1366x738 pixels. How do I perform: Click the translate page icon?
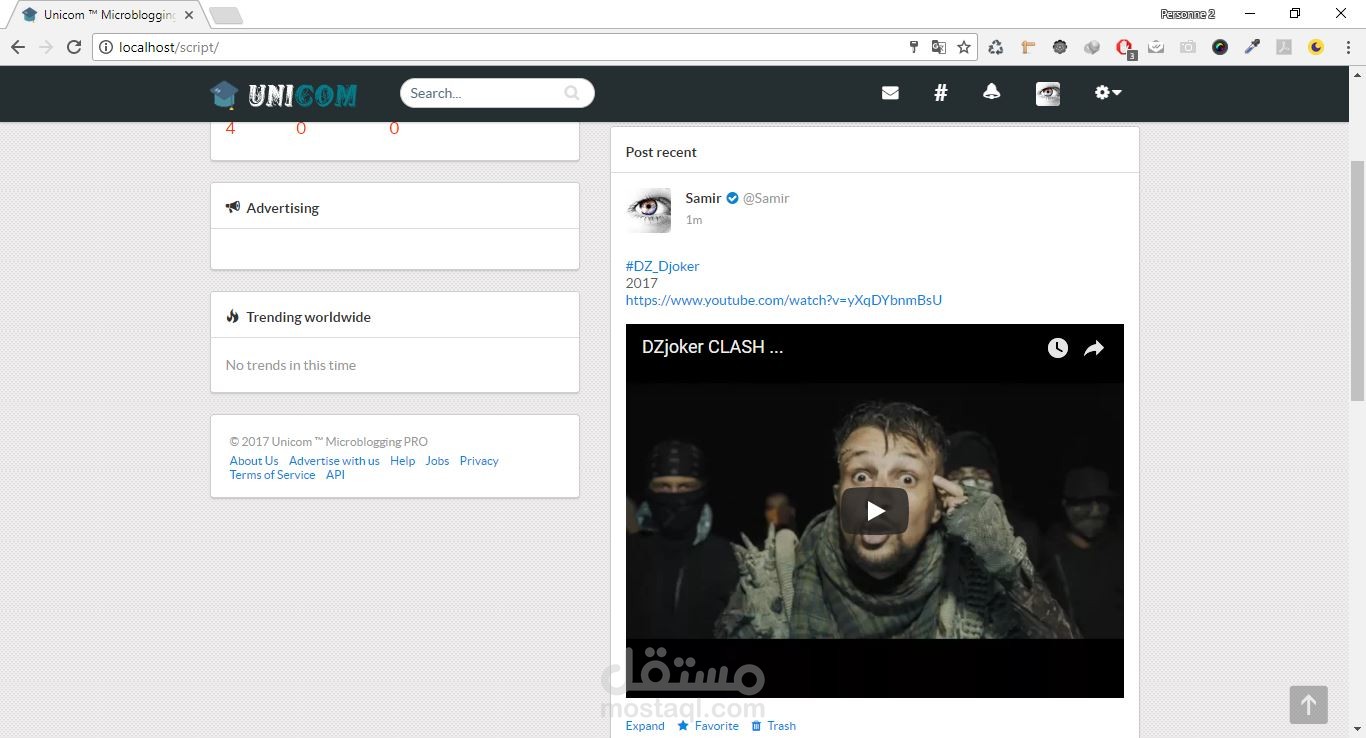click(938, 47)
